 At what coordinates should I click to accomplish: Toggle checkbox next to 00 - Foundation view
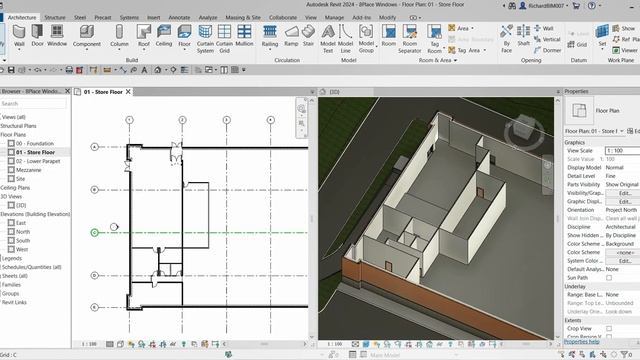click(x=11, y=143)
